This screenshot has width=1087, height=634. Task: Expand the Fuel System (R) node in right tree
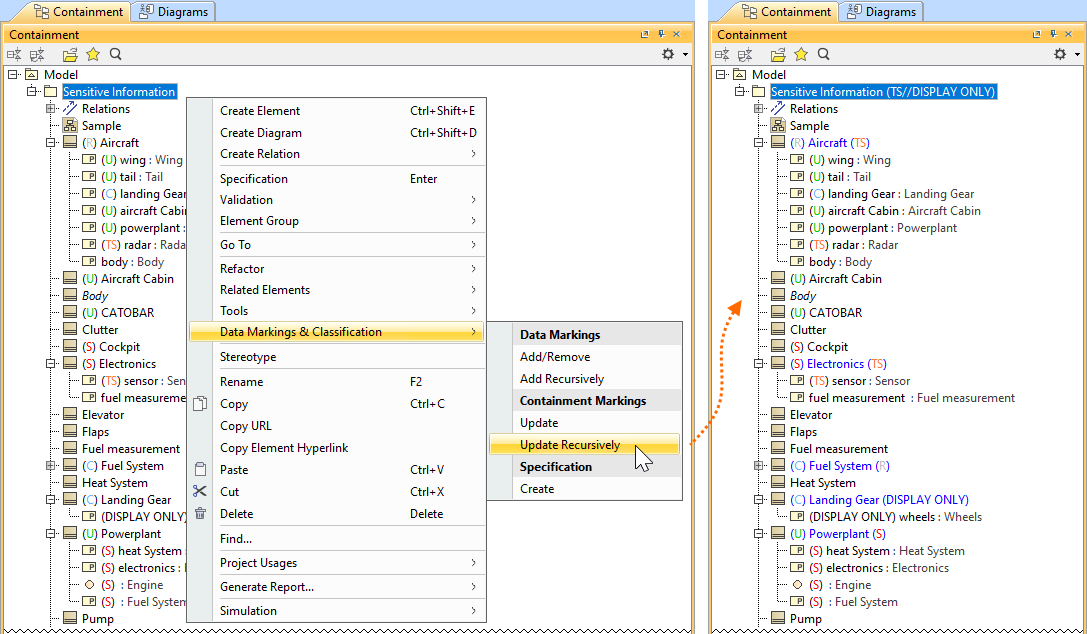click(759, 466)
